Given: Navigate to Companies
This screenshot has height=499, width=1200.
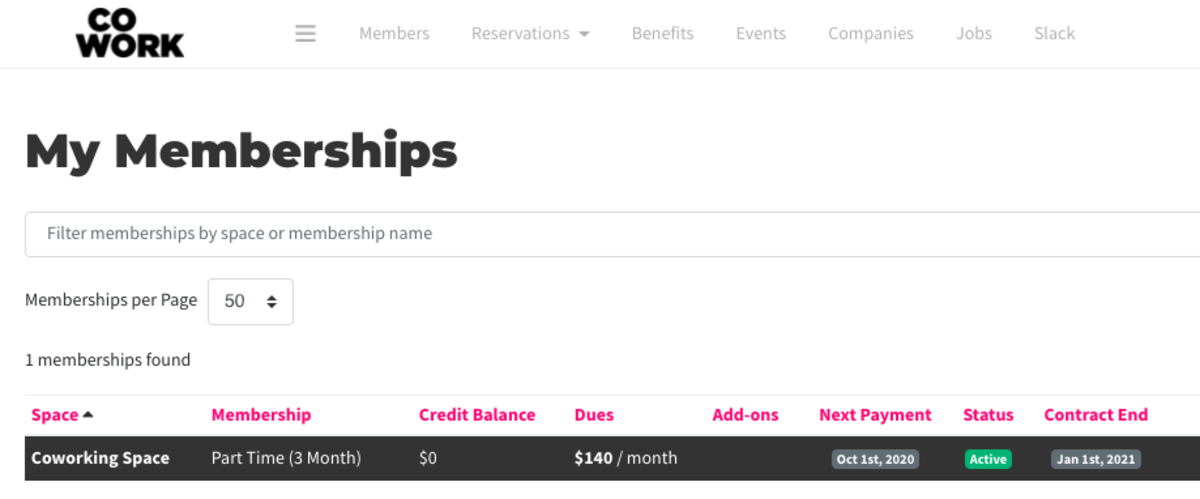Looking at the screenshot, I should click(x=871, y=33).
